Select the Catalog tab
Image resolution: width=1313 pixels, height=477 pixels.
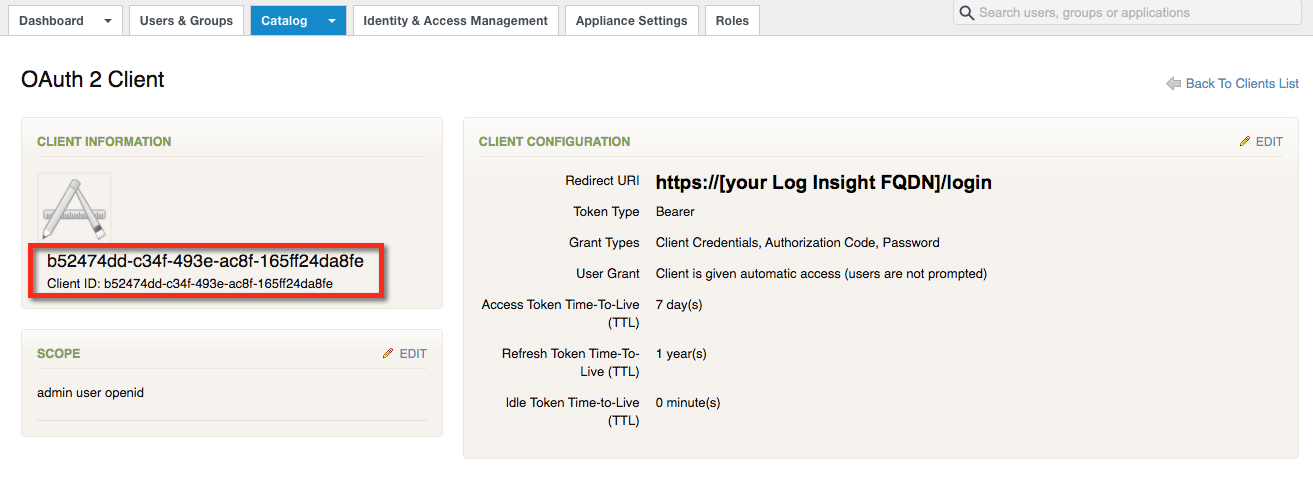284,20
